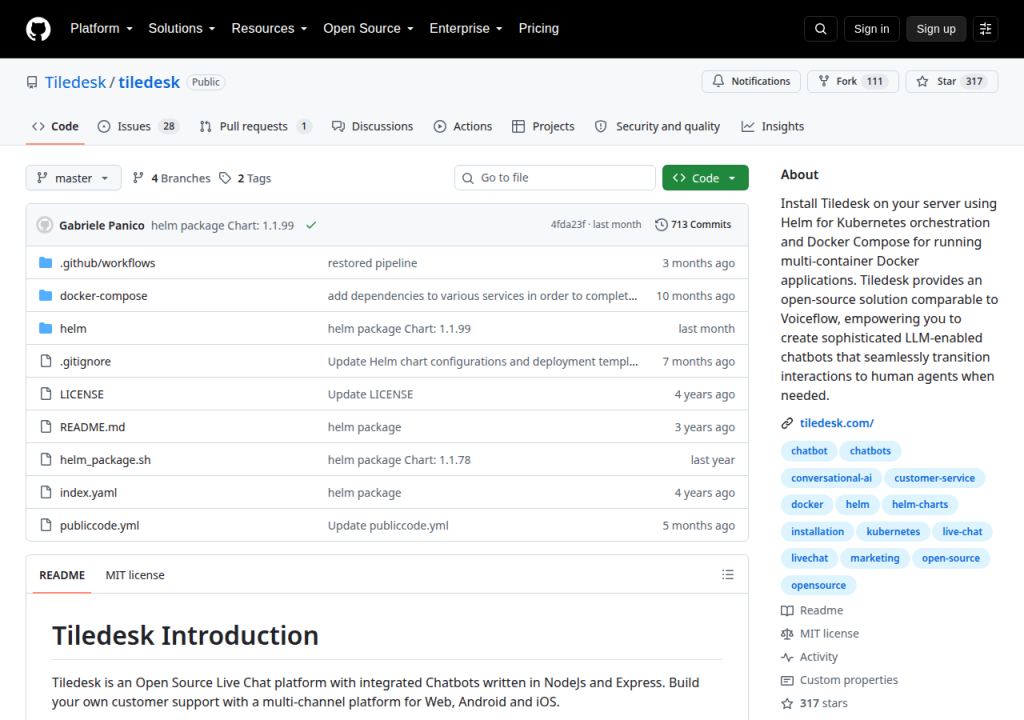This screenshot has height=720, width=1024.
Task: Click the history clock icon beside 713 Commits
Action: (x=661, y=225)
